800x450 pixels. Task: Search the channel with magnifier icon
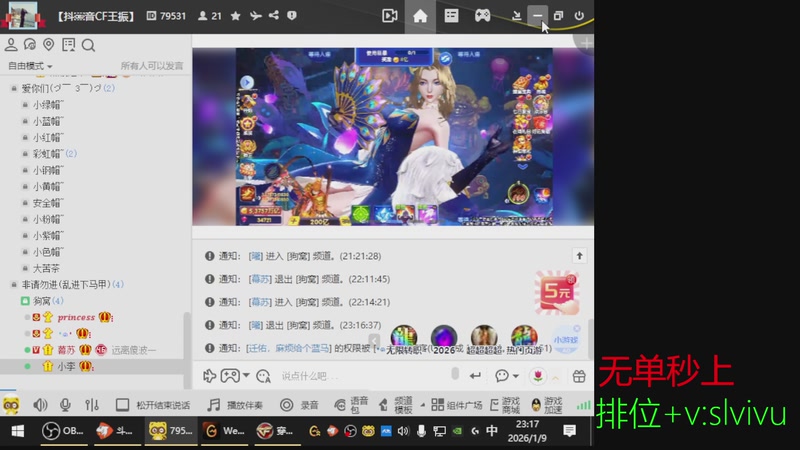(88, 45)
